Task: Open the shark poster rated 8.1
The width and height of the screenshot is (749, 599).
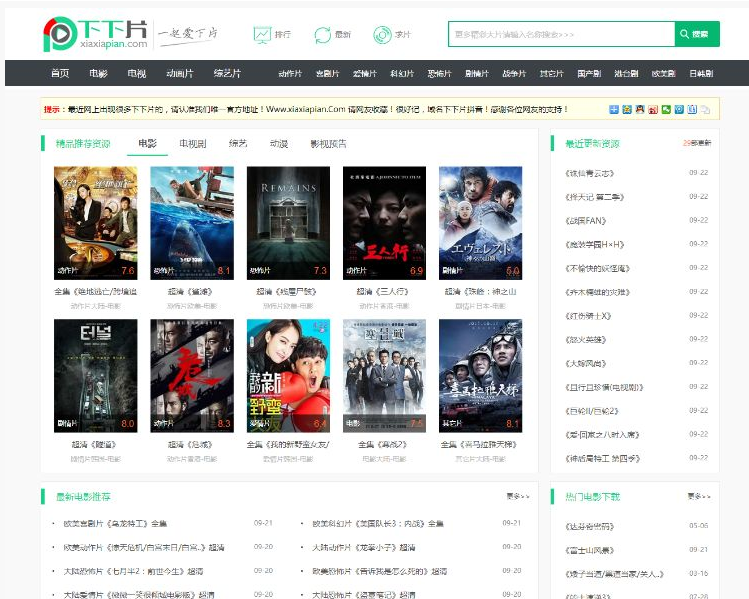Action: pos(192,223)
